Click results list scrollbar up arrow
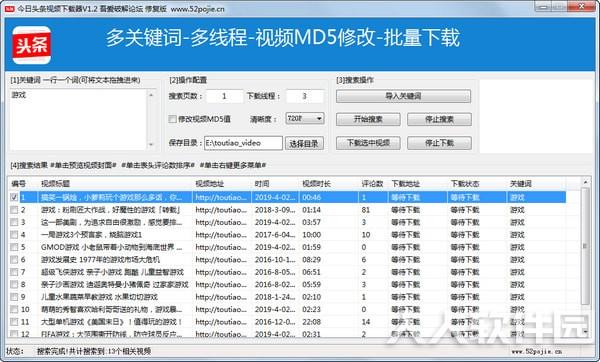 pyautogui.click(x=585, y=183)
